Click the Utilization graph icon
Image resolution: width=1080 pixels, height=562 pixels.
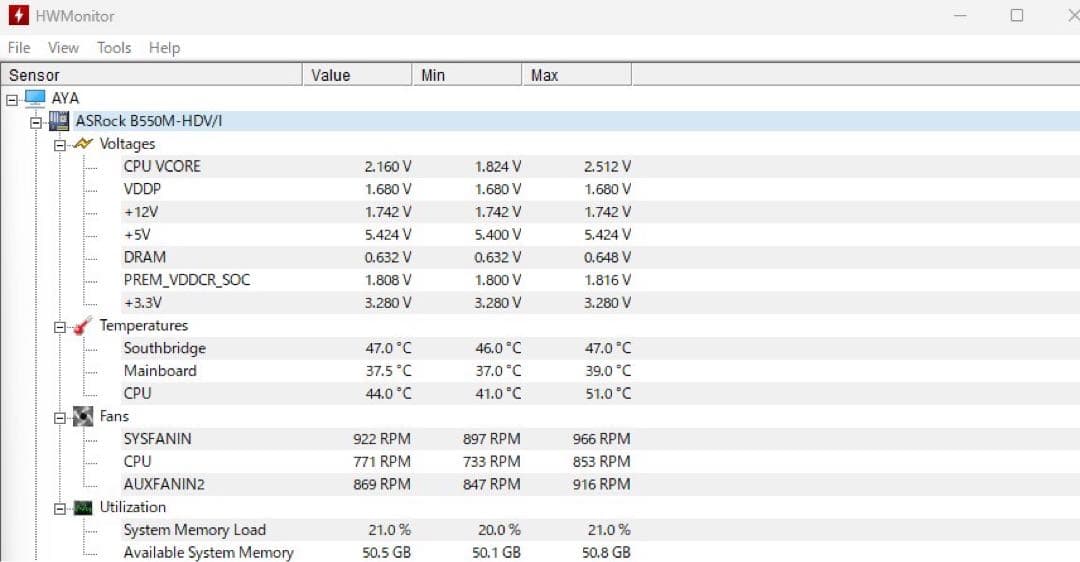pos(83,508)
